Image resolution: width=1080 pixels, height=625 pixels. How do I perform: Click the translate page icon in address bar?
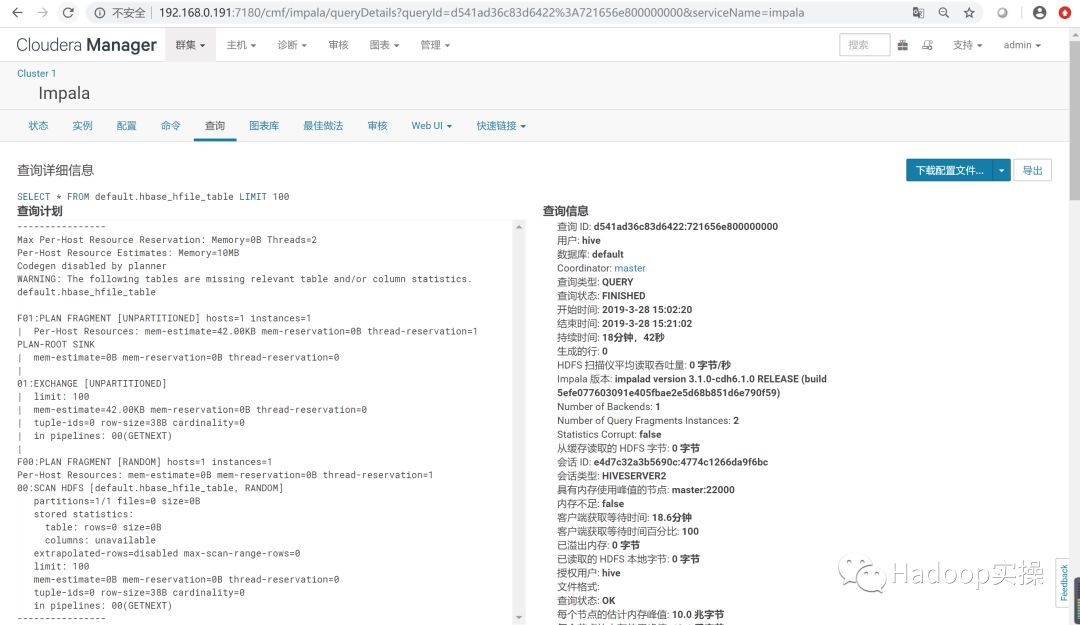[918, 12]
